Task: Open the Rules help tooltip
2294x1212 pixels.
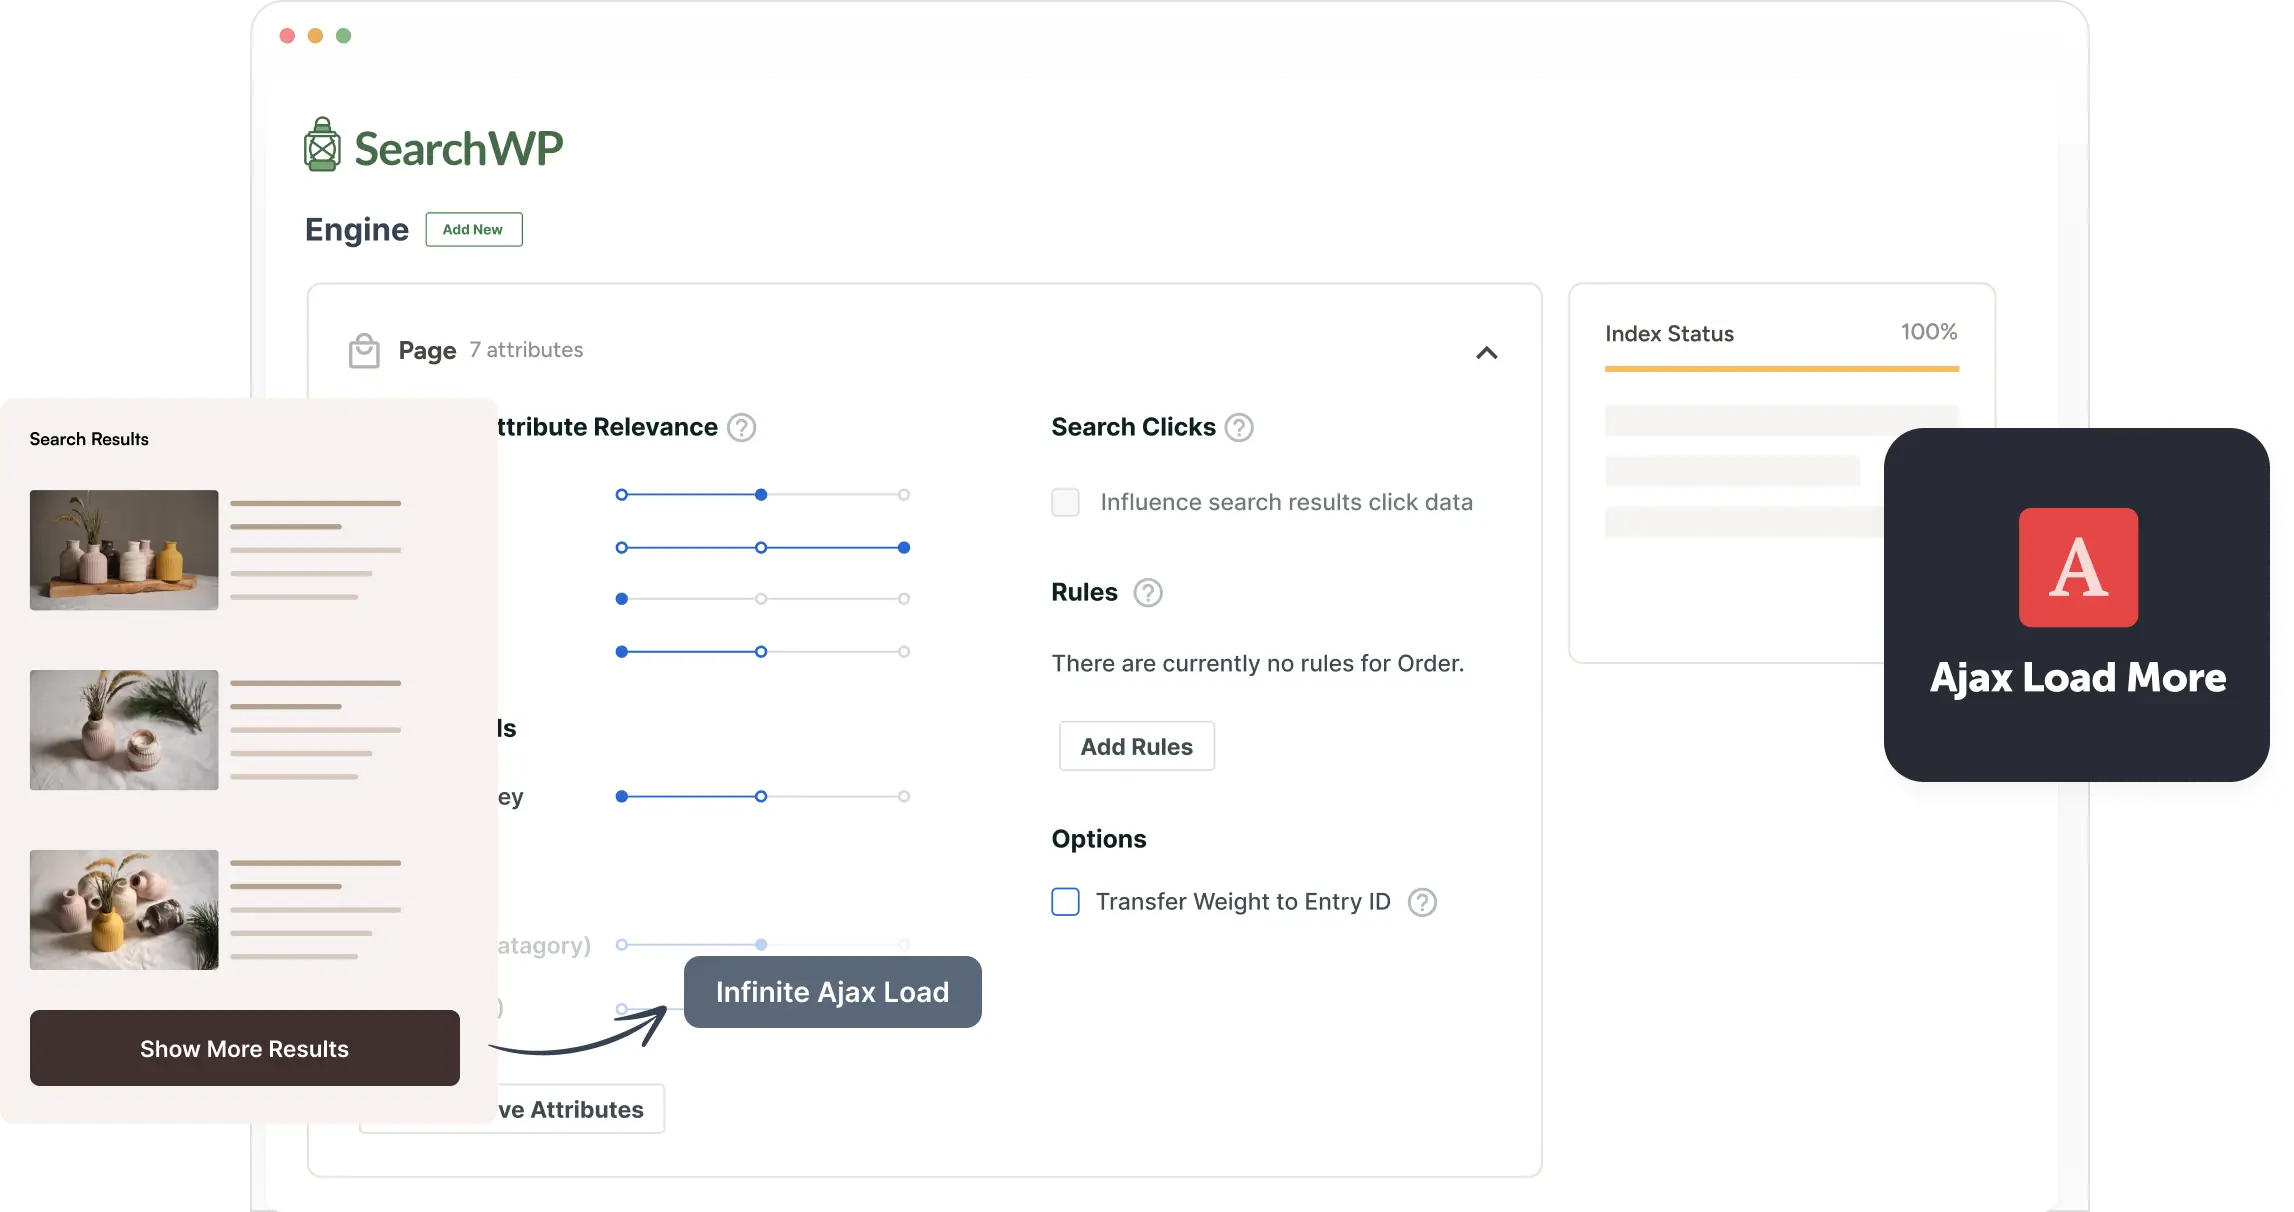Action: 1147,592
